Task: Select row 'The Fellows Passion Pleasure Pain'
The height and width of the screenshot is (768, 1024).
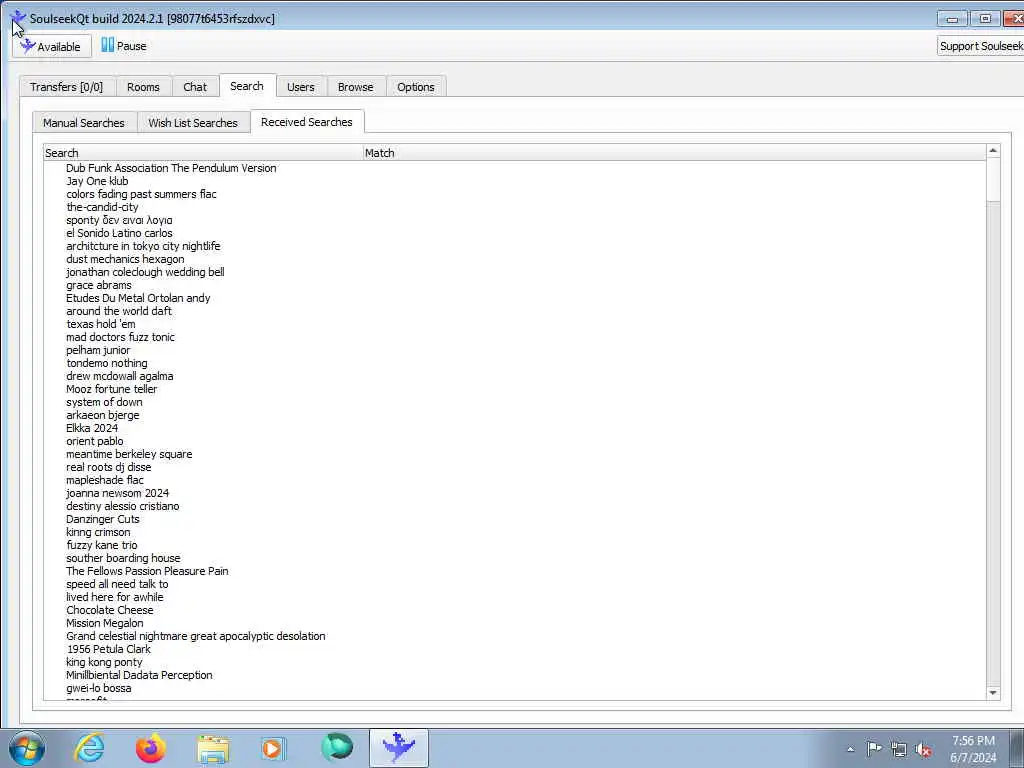Action: click(148, 571)
